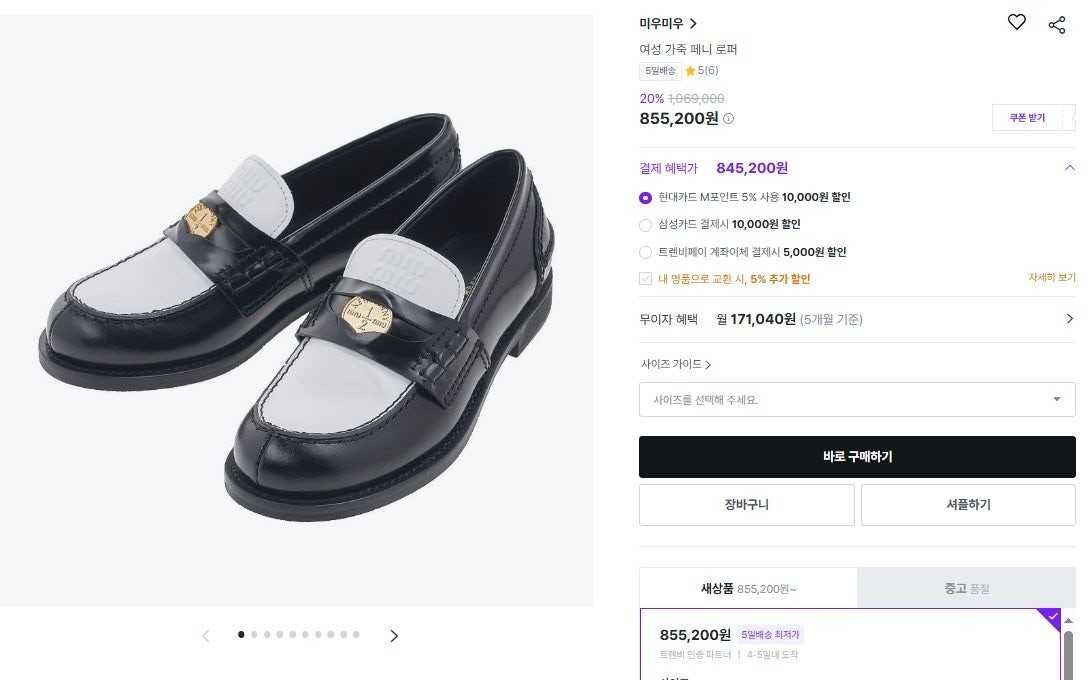Screen dimensions: 1091x680
Task: Switch to the 새상품 tab
Action: click(748, 589)
